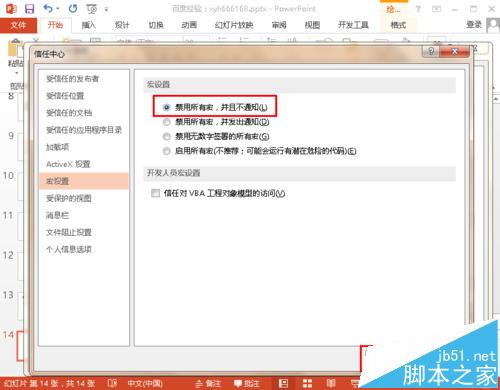Screen dimensions: 500x390
Task: Click the spell check icon in status bar
Action: (x=112, y=383)
